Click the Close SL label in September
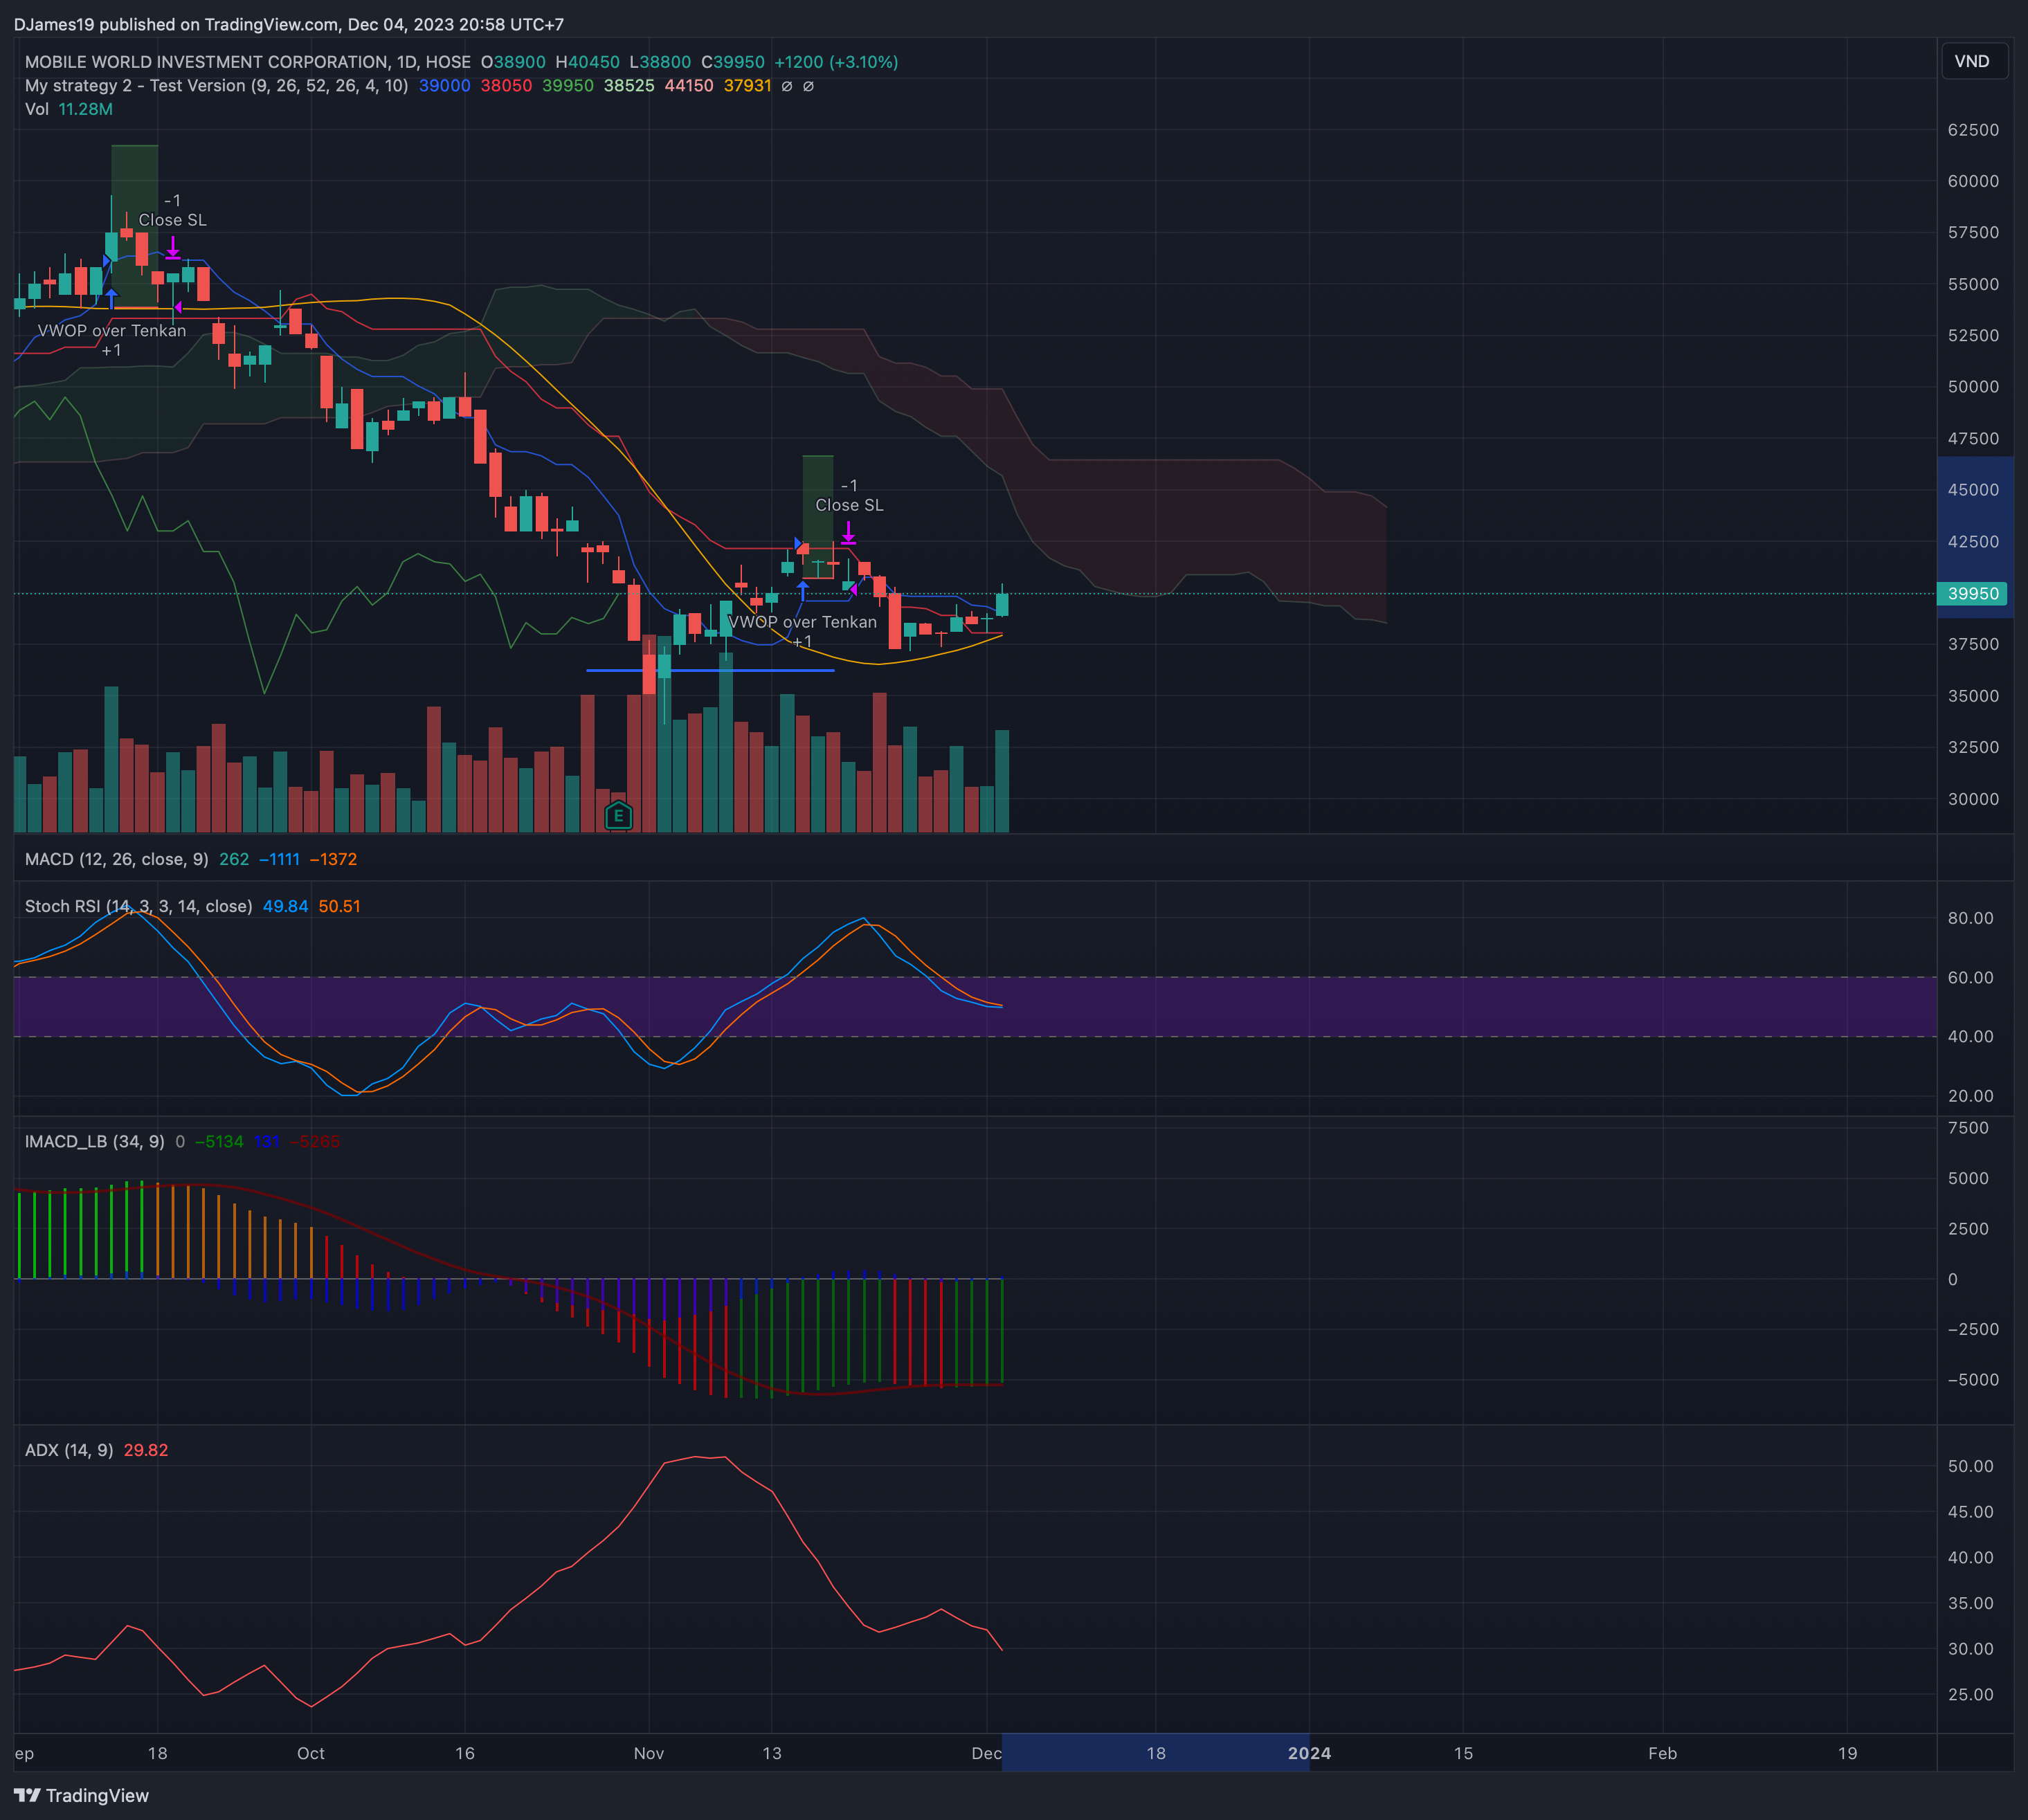Viewport: 2028px width, 1820px height. [x=173, y=220]
